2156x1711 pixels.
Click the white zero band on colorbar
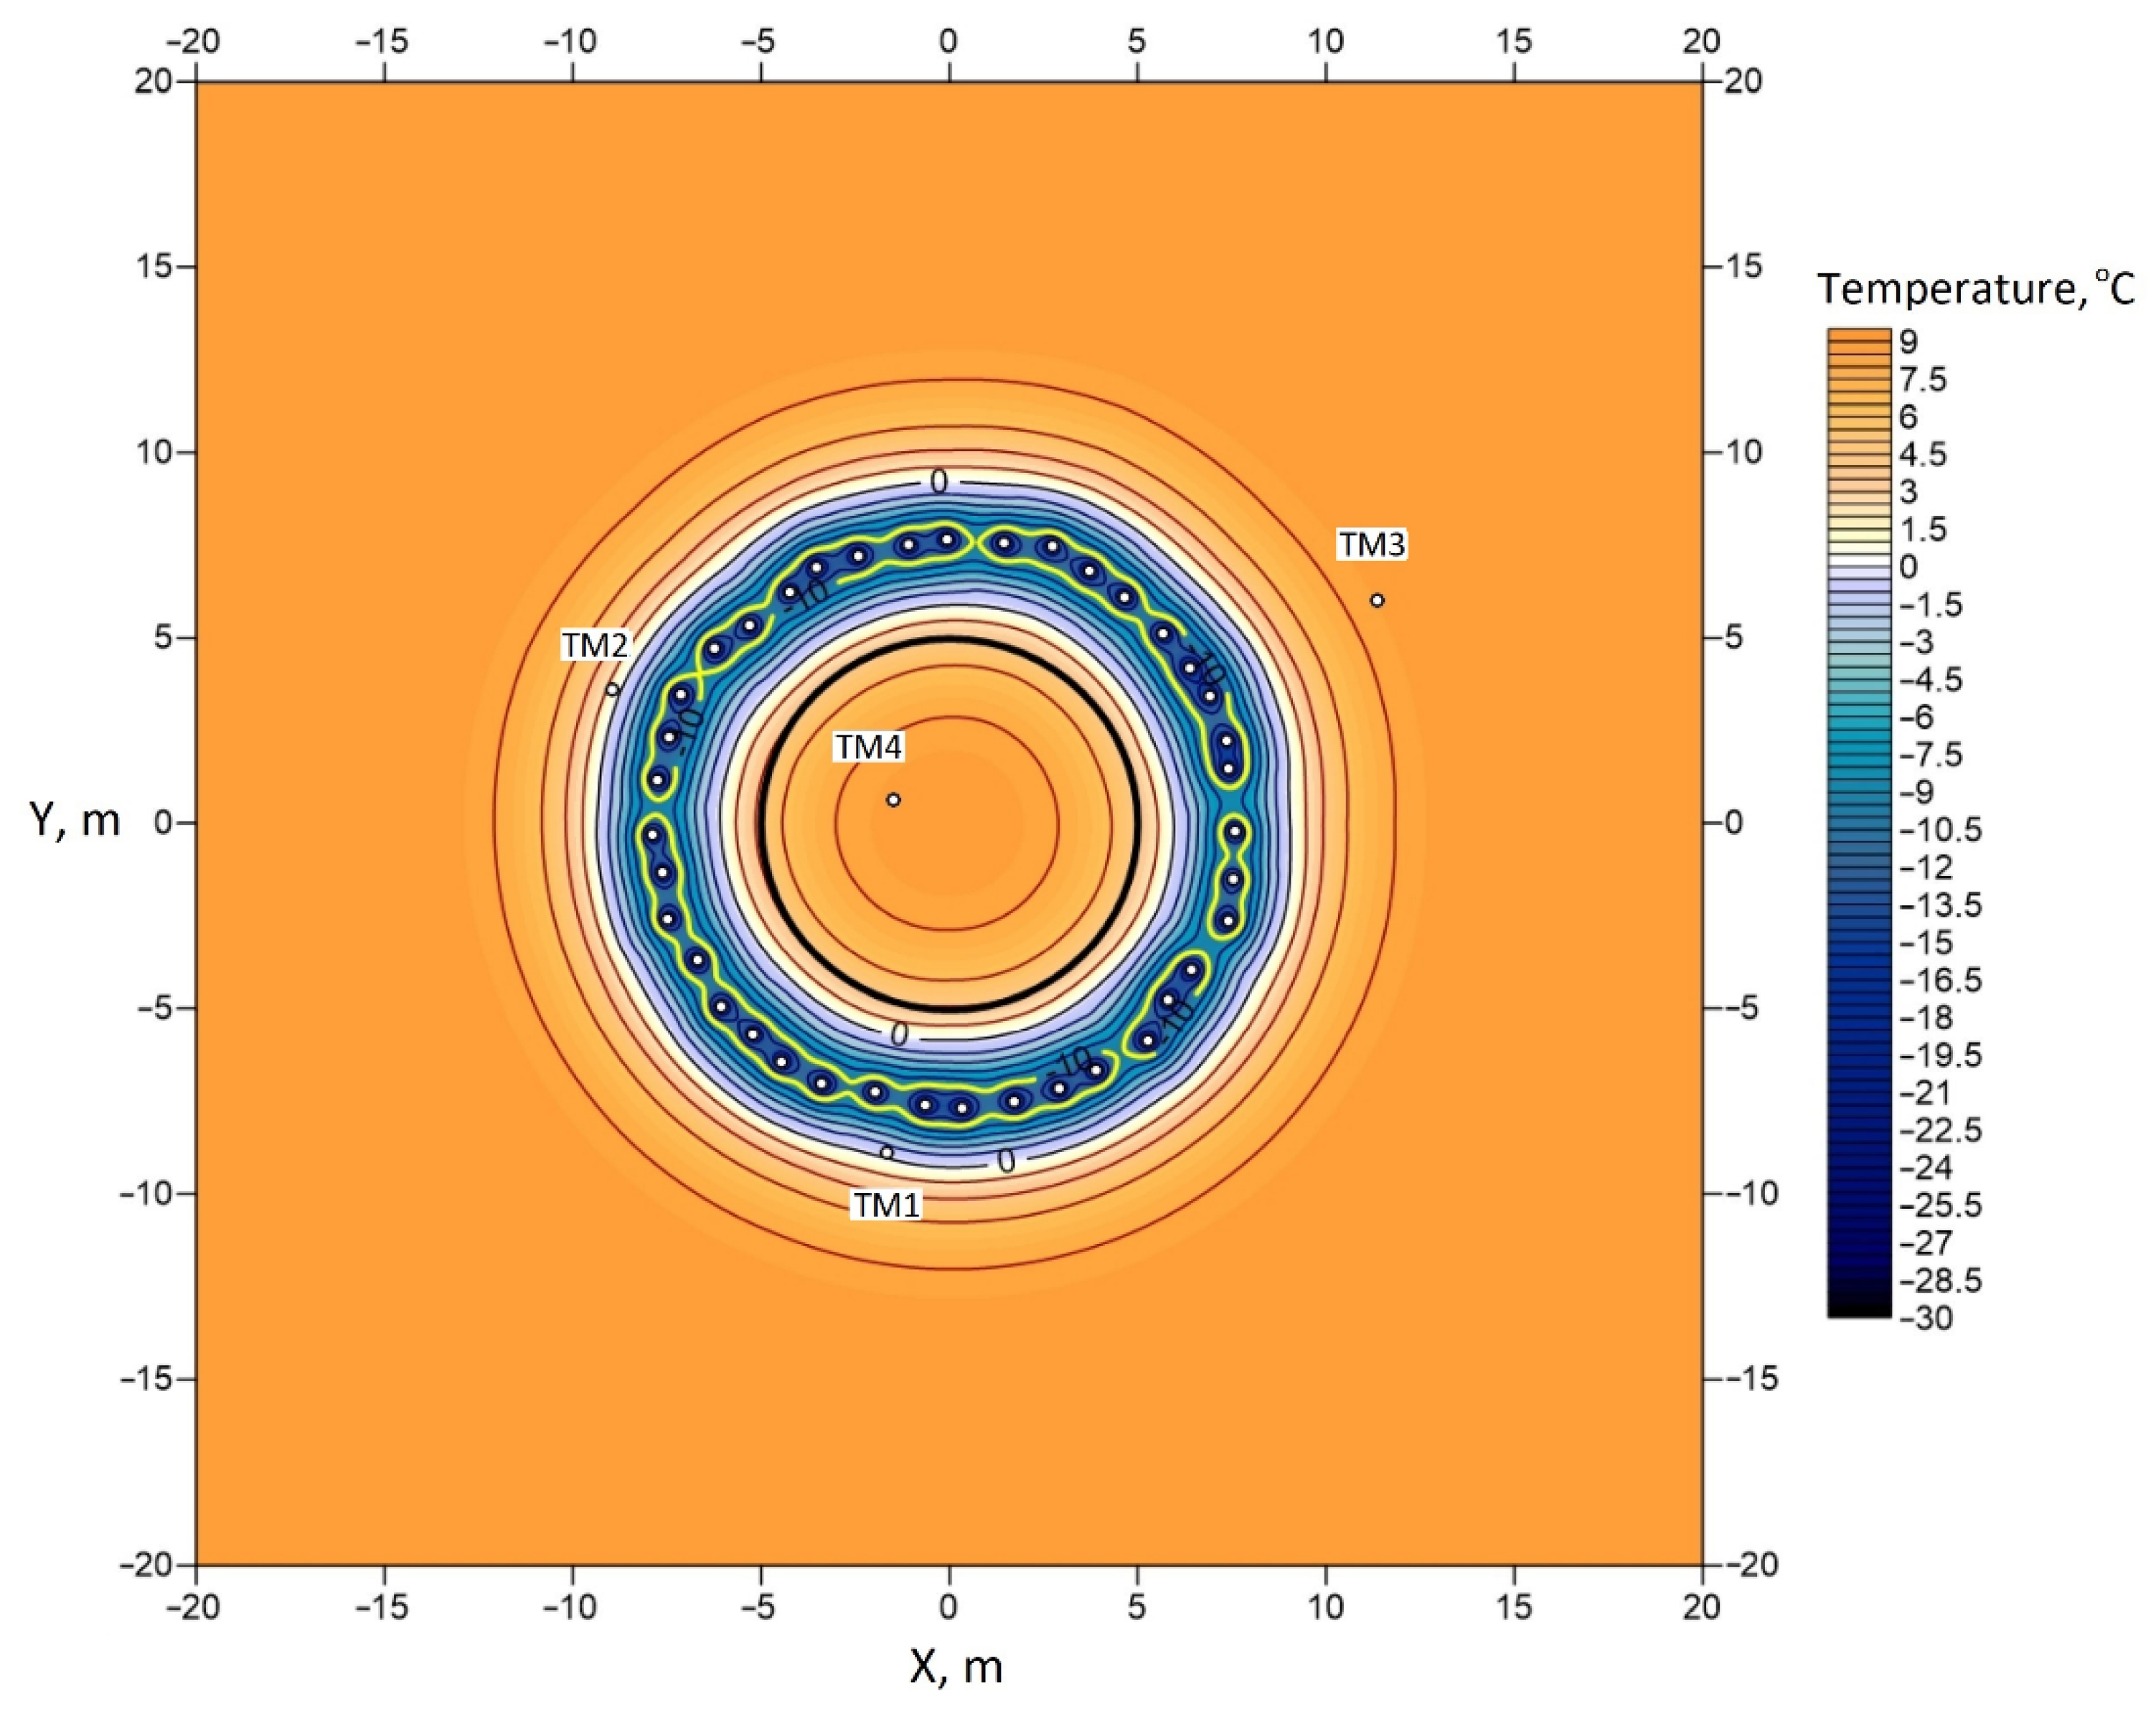pos(1859,559)
